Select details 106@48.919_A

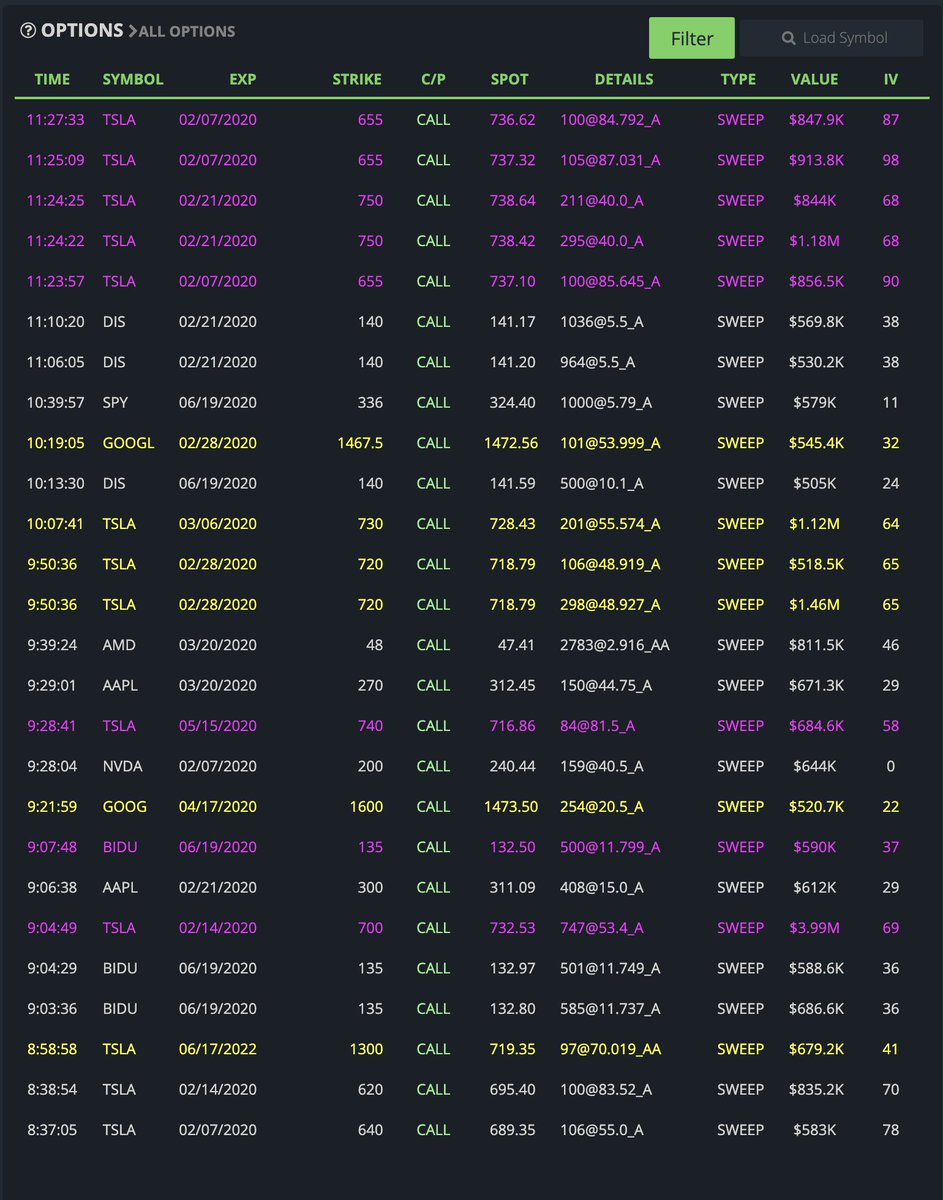pyautogui.click(x=610, y=564)
